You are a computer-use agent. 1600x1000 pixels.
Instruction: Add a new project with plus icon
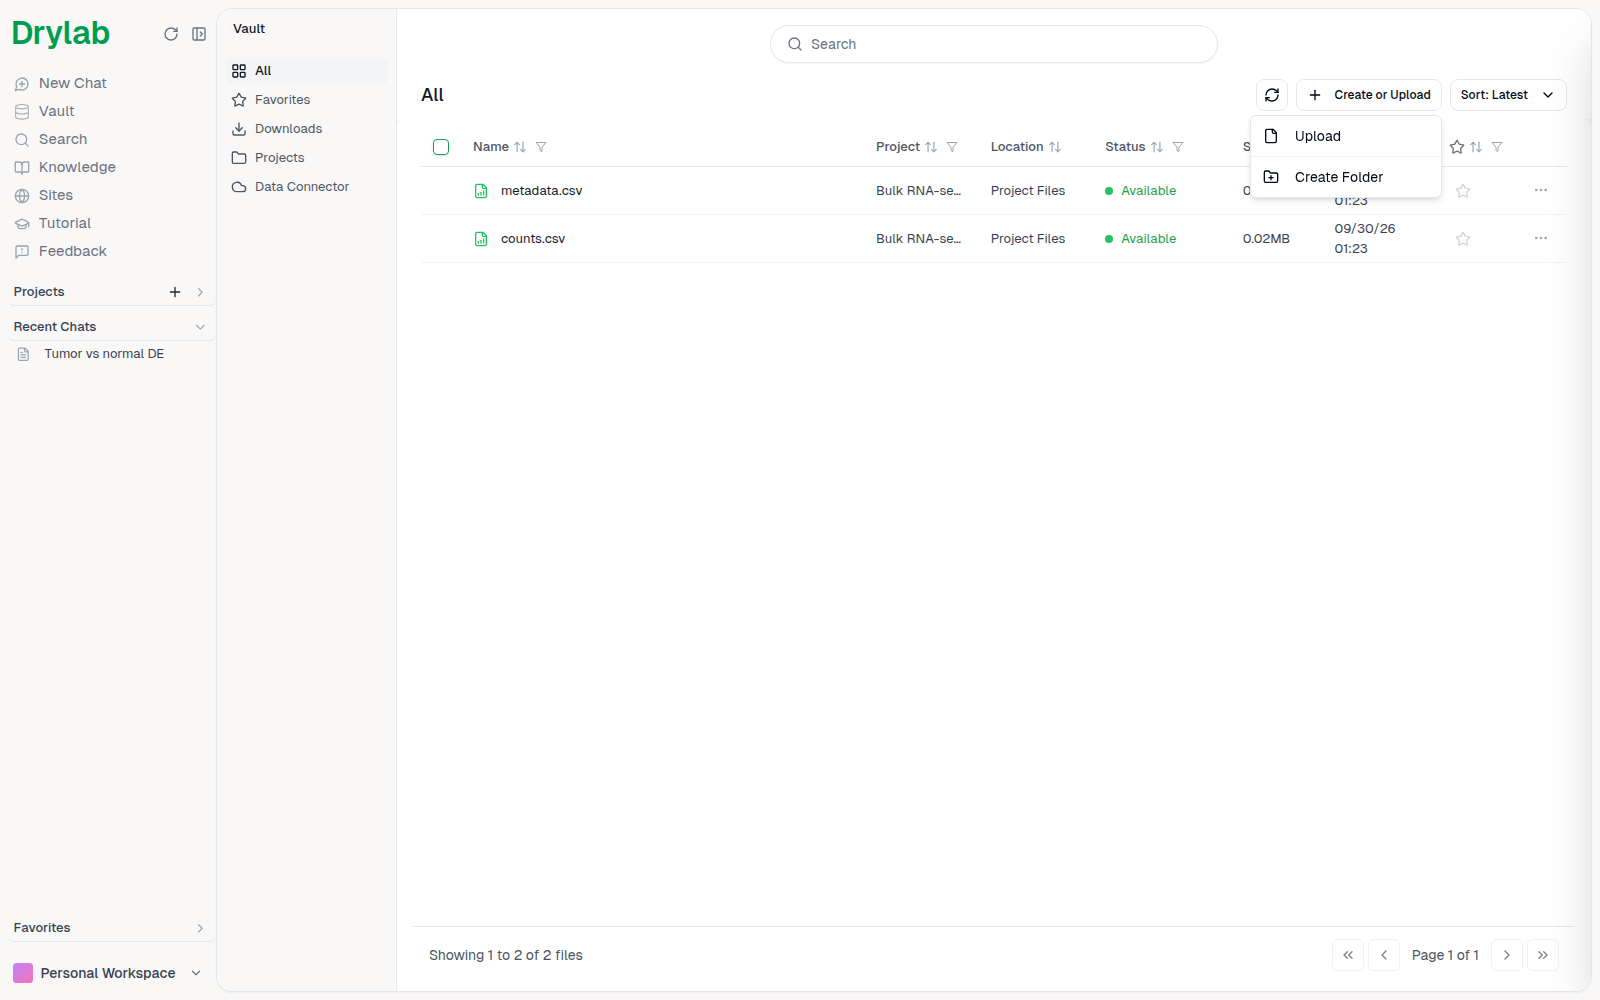pyautogui.click(x=175, y=292)
